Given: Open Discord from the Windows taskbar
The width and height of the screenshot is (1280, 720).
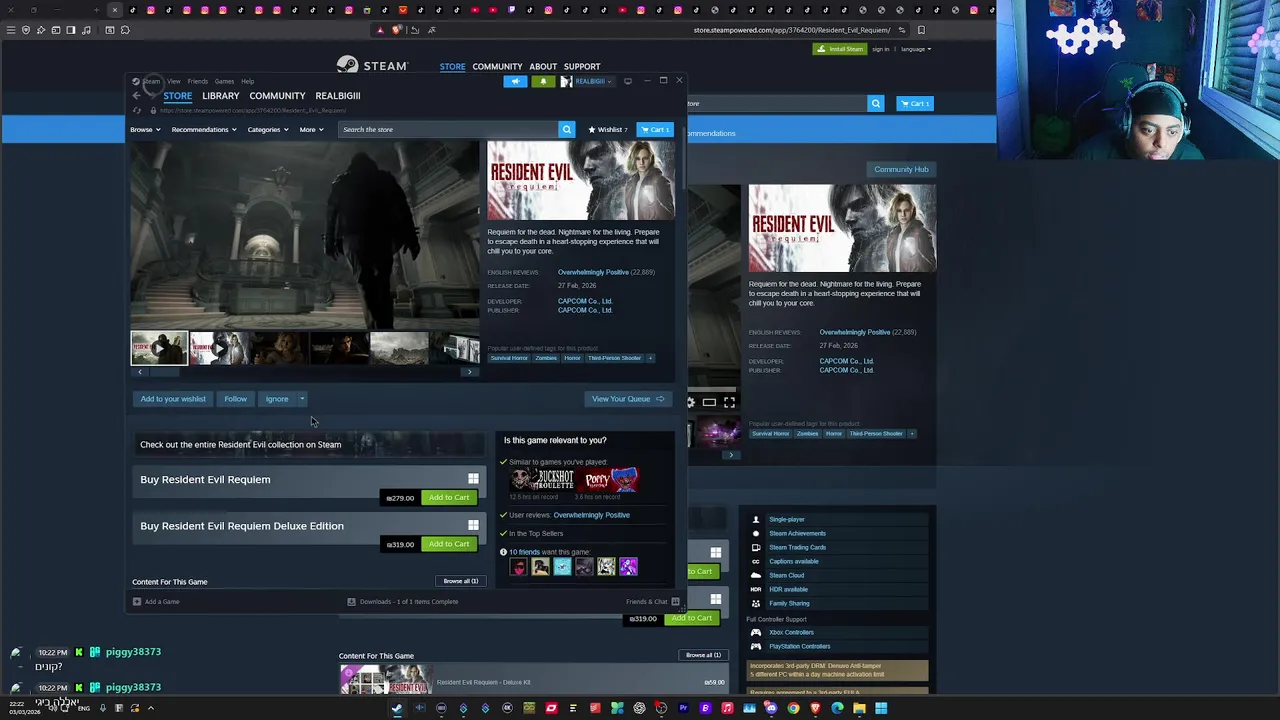Looking at the screenshot, I should (771, 708).
